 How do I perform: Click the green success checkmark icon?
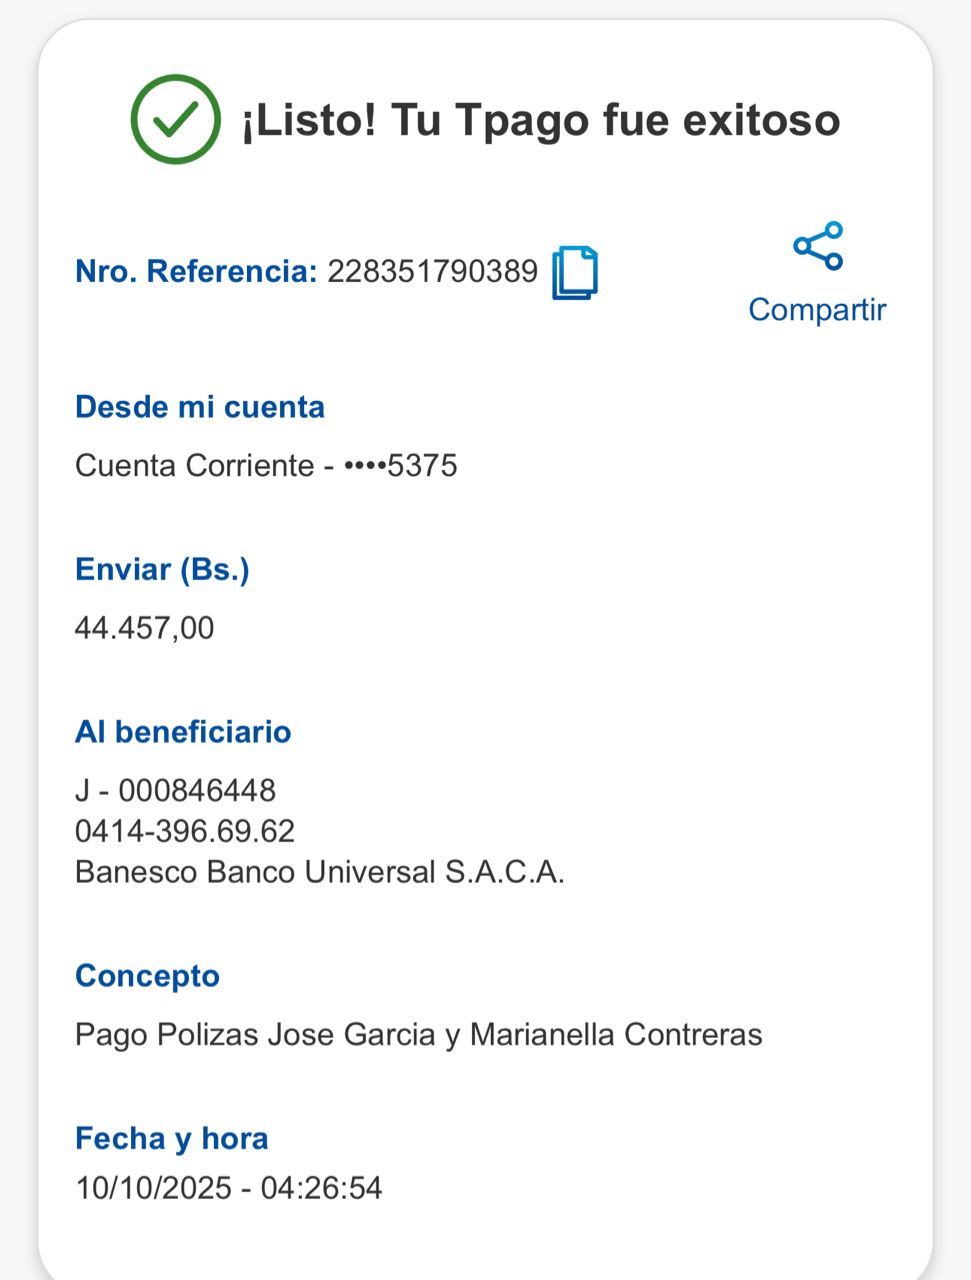click(176, 120)
